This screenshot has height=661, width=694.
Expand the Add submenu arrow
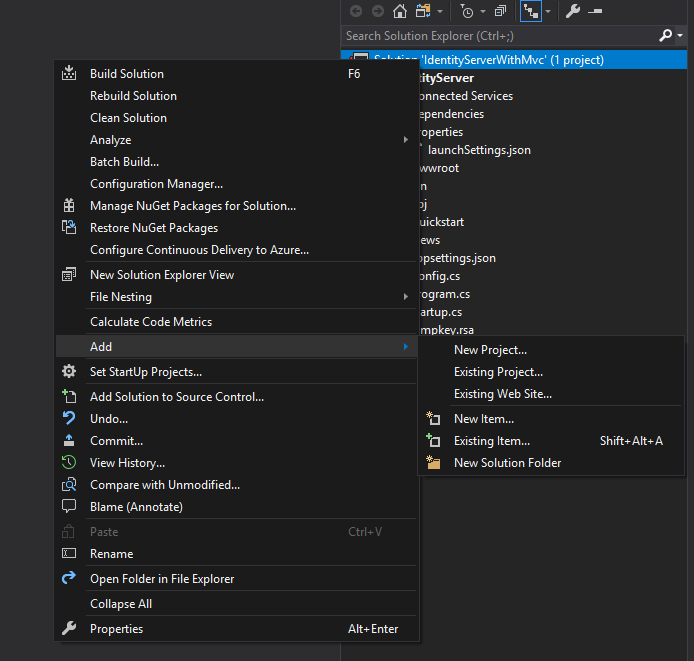(x=405, y=347)
